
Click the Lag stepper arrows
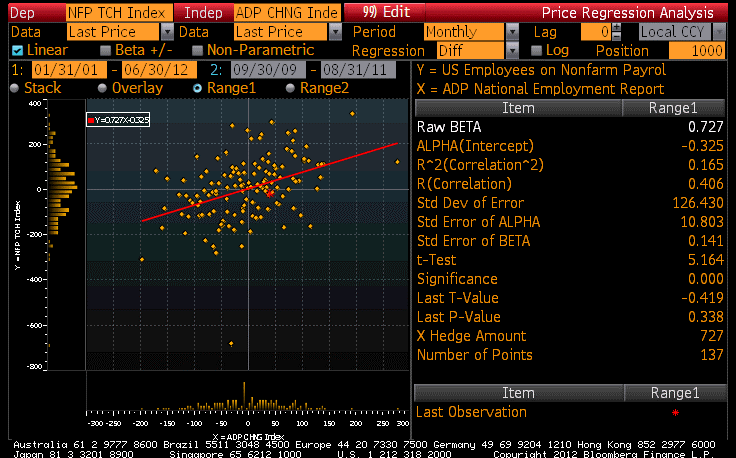pos(616,32)
